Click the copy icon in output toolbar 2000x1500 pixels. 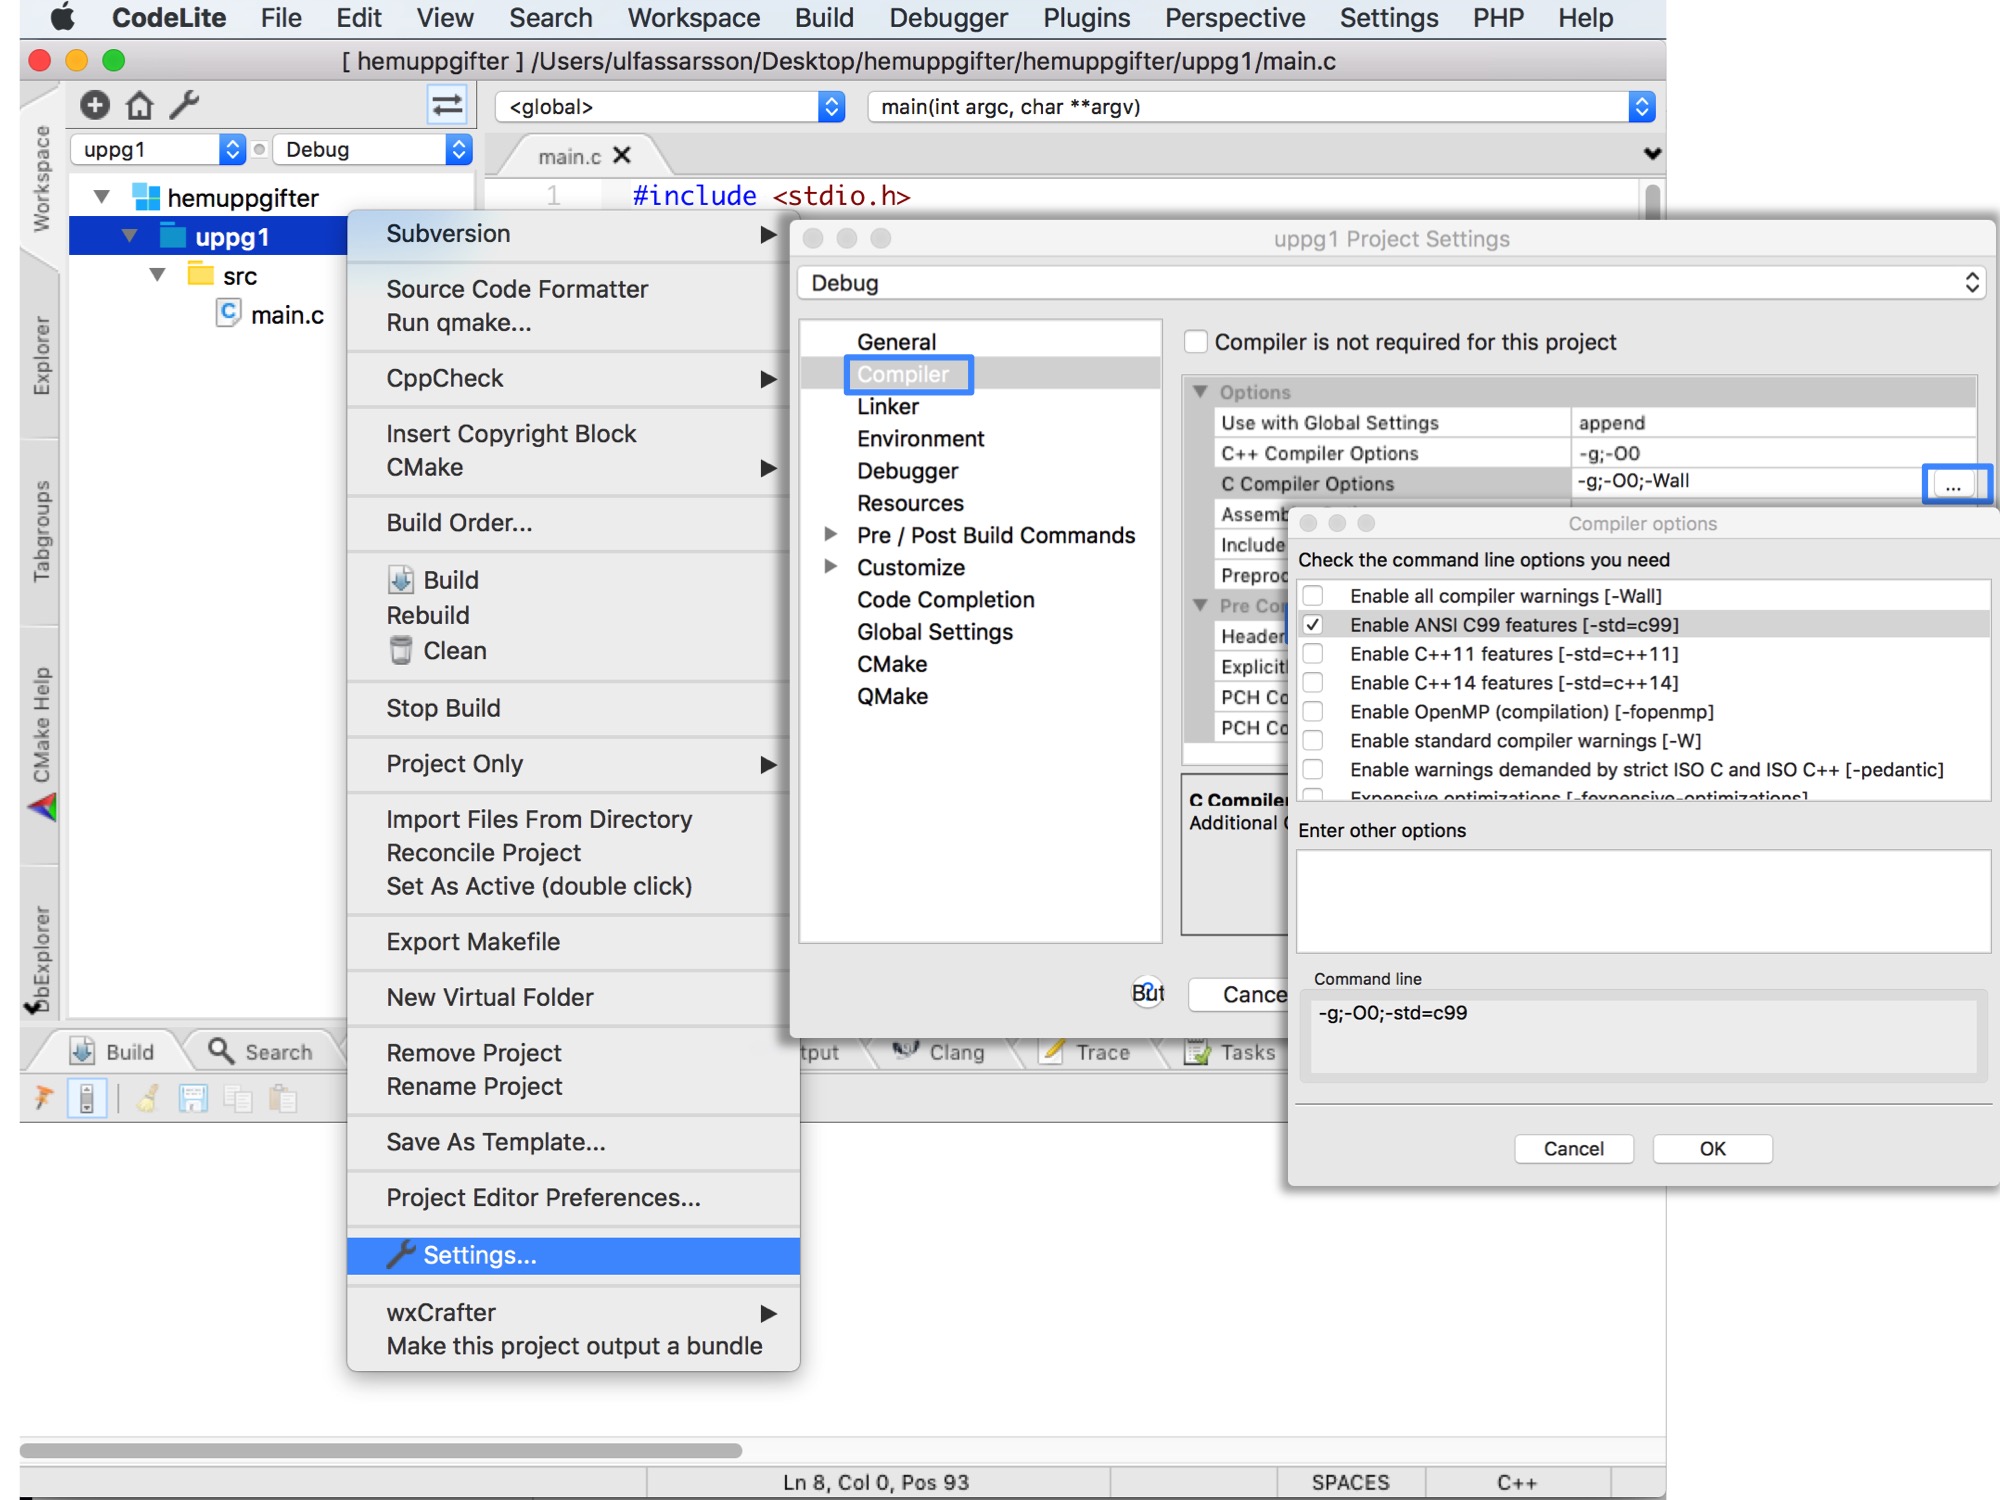[x=238, y=1099]
